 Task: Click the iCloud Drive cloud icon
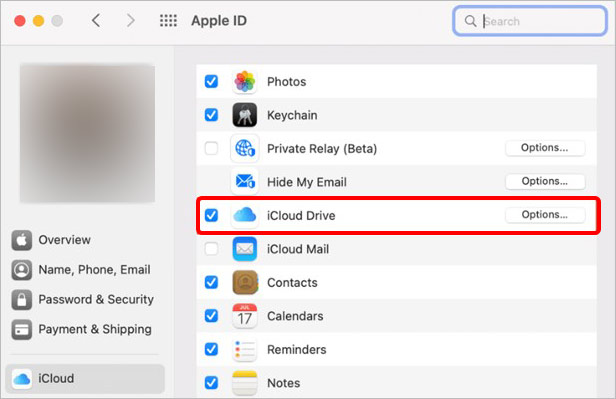click(244, 215)
